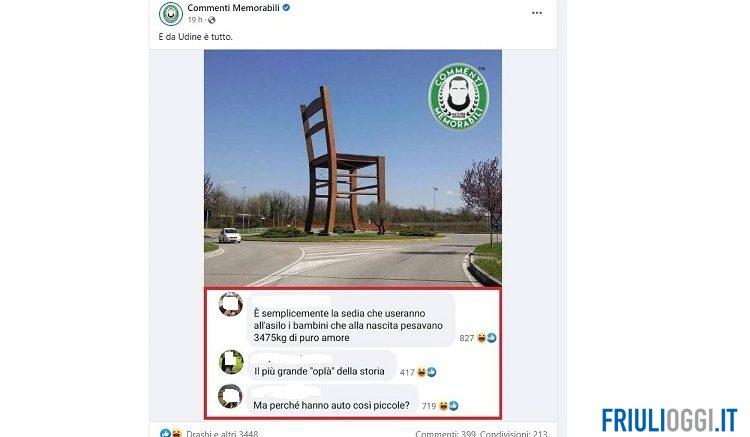
Task: Open the post reactions list 'e altri 3448'
Action: tap(221, 433)
